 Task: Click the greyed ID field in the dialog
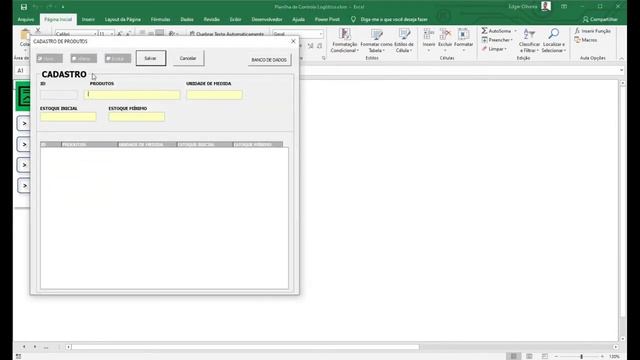click(59, 95)
